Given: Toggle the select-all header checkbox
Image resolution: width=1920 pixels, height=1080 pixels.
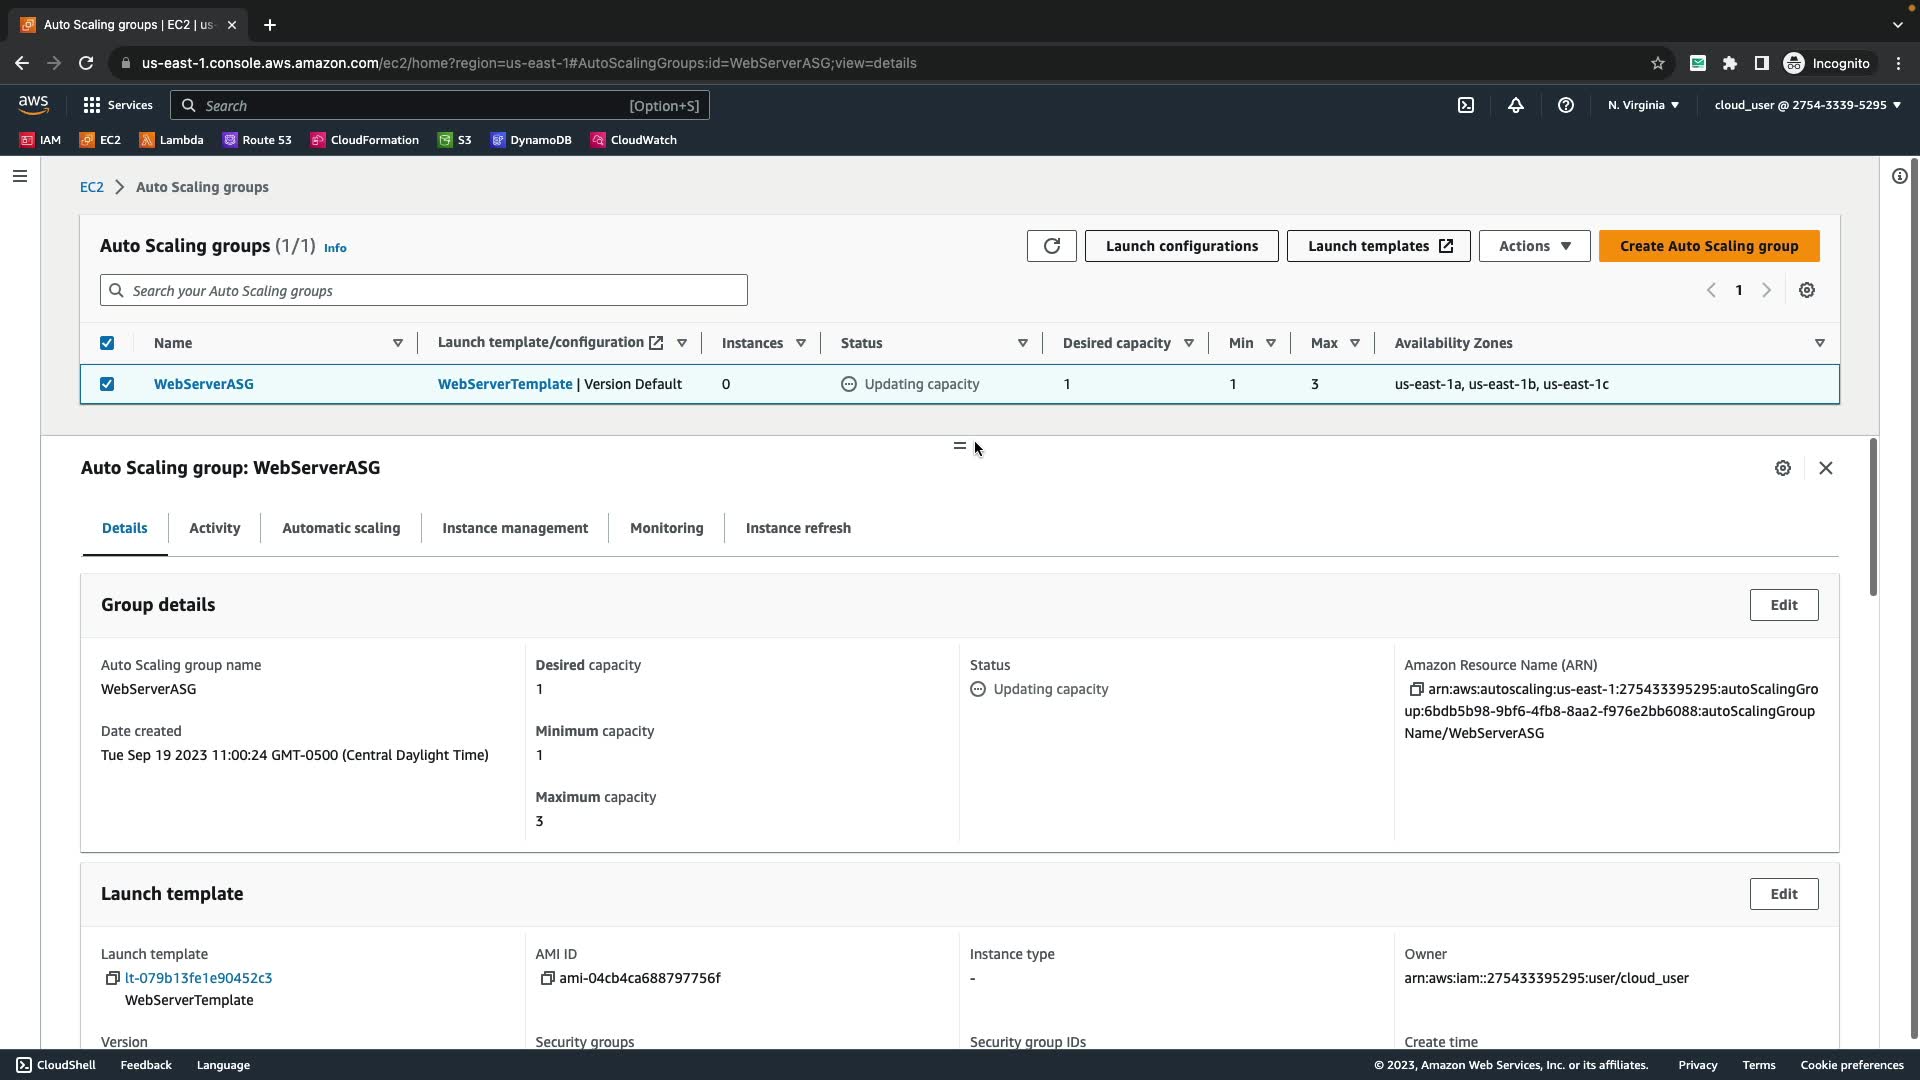Looking at the screenshot, I should [107, 343].
